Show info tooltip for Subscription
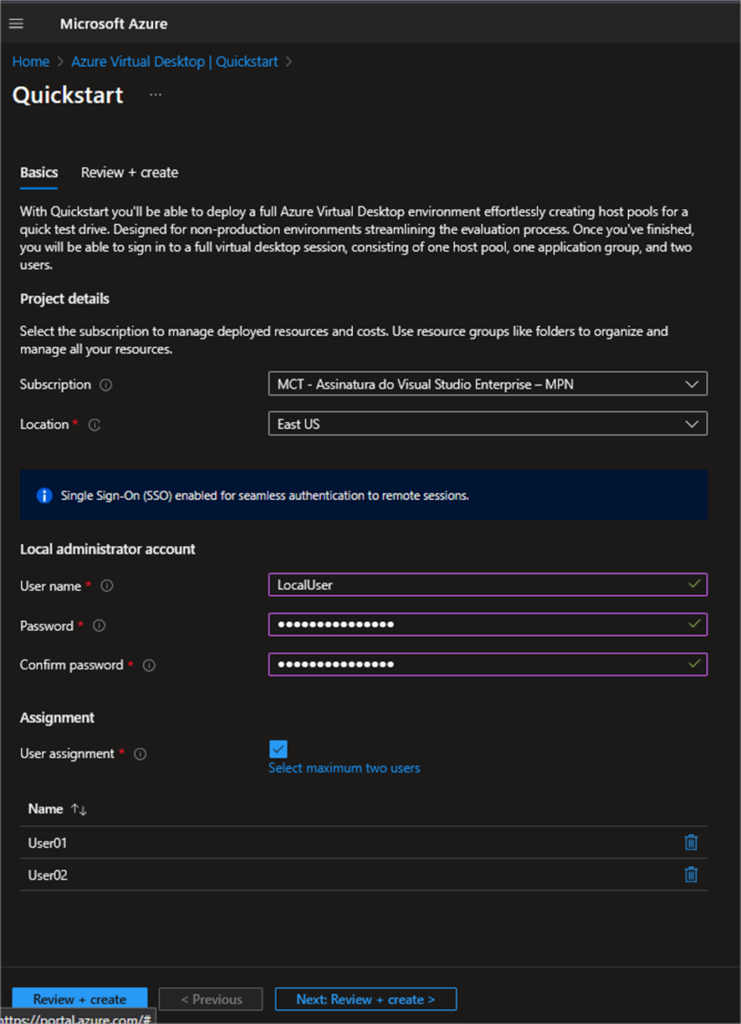 coord(106,385)
